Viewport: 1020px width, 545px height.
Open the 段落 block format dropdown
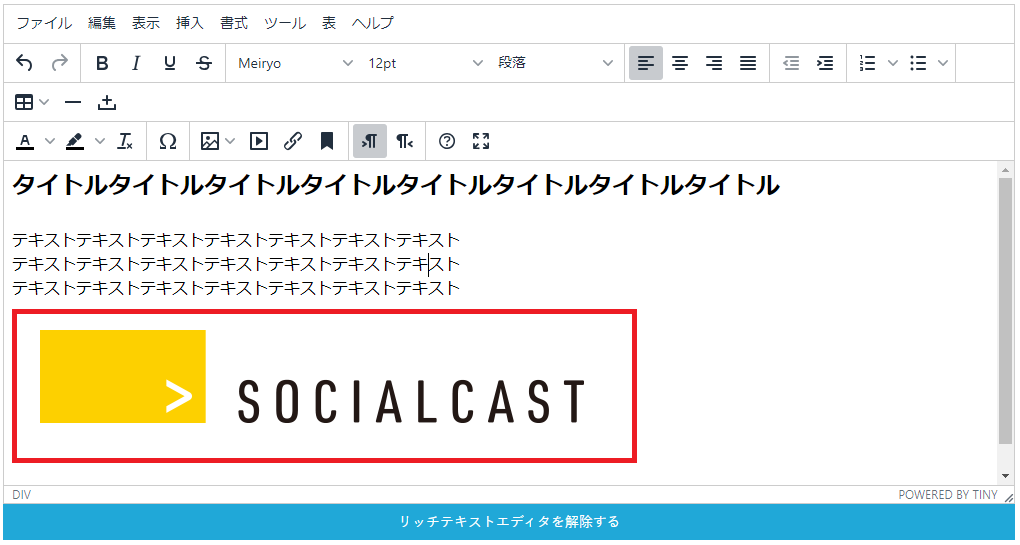pos(555,63)
